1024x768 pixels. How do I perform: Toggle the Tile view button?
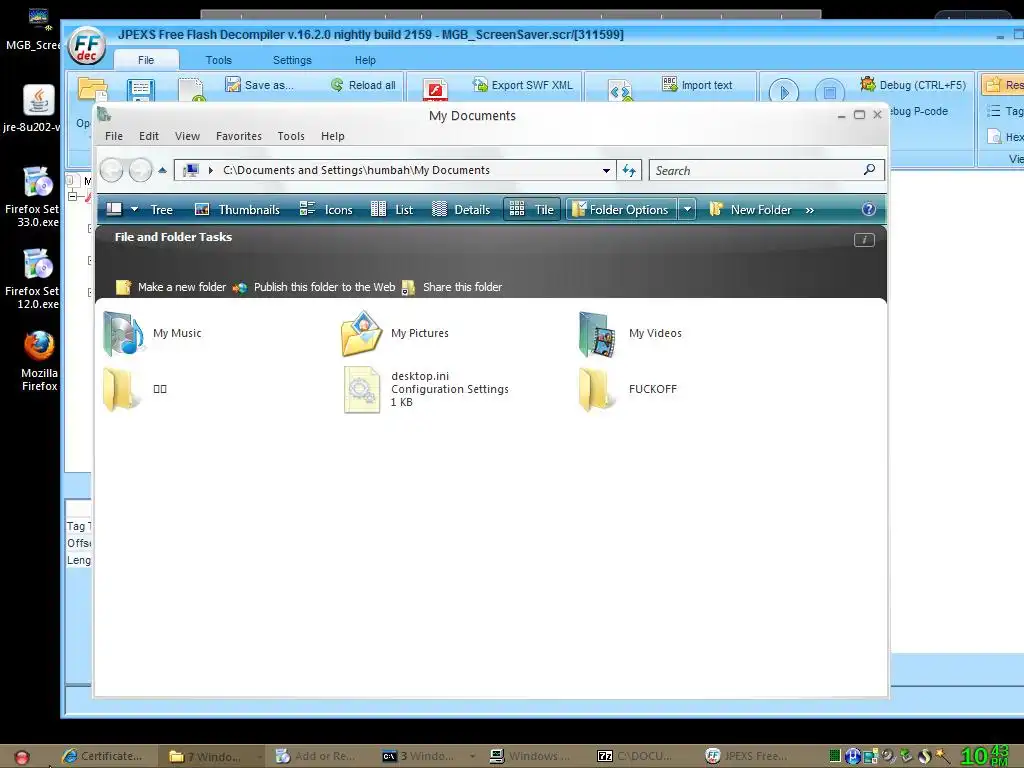(532, 210)
